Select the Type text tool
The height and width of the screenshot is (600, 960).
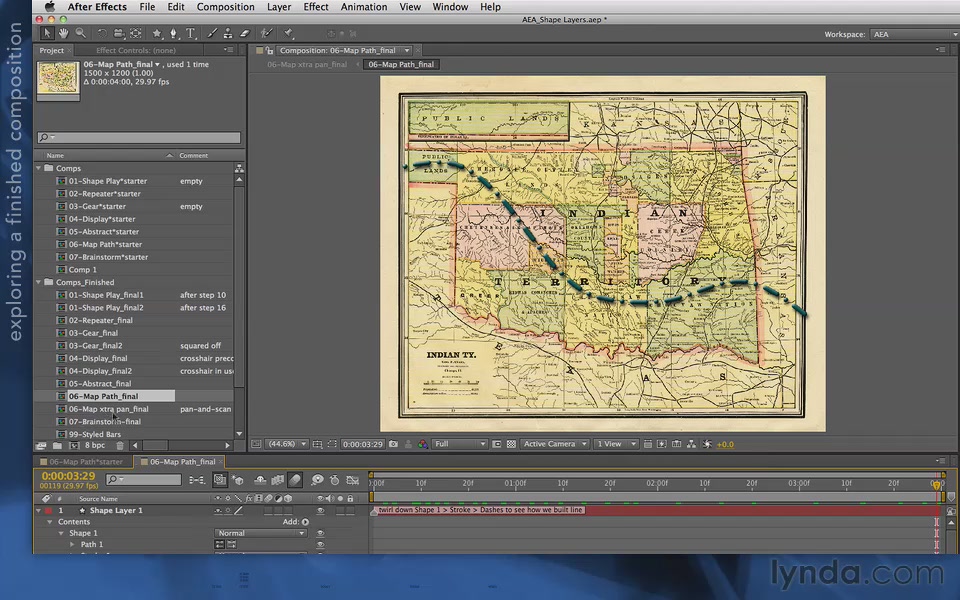pos(190,33)
